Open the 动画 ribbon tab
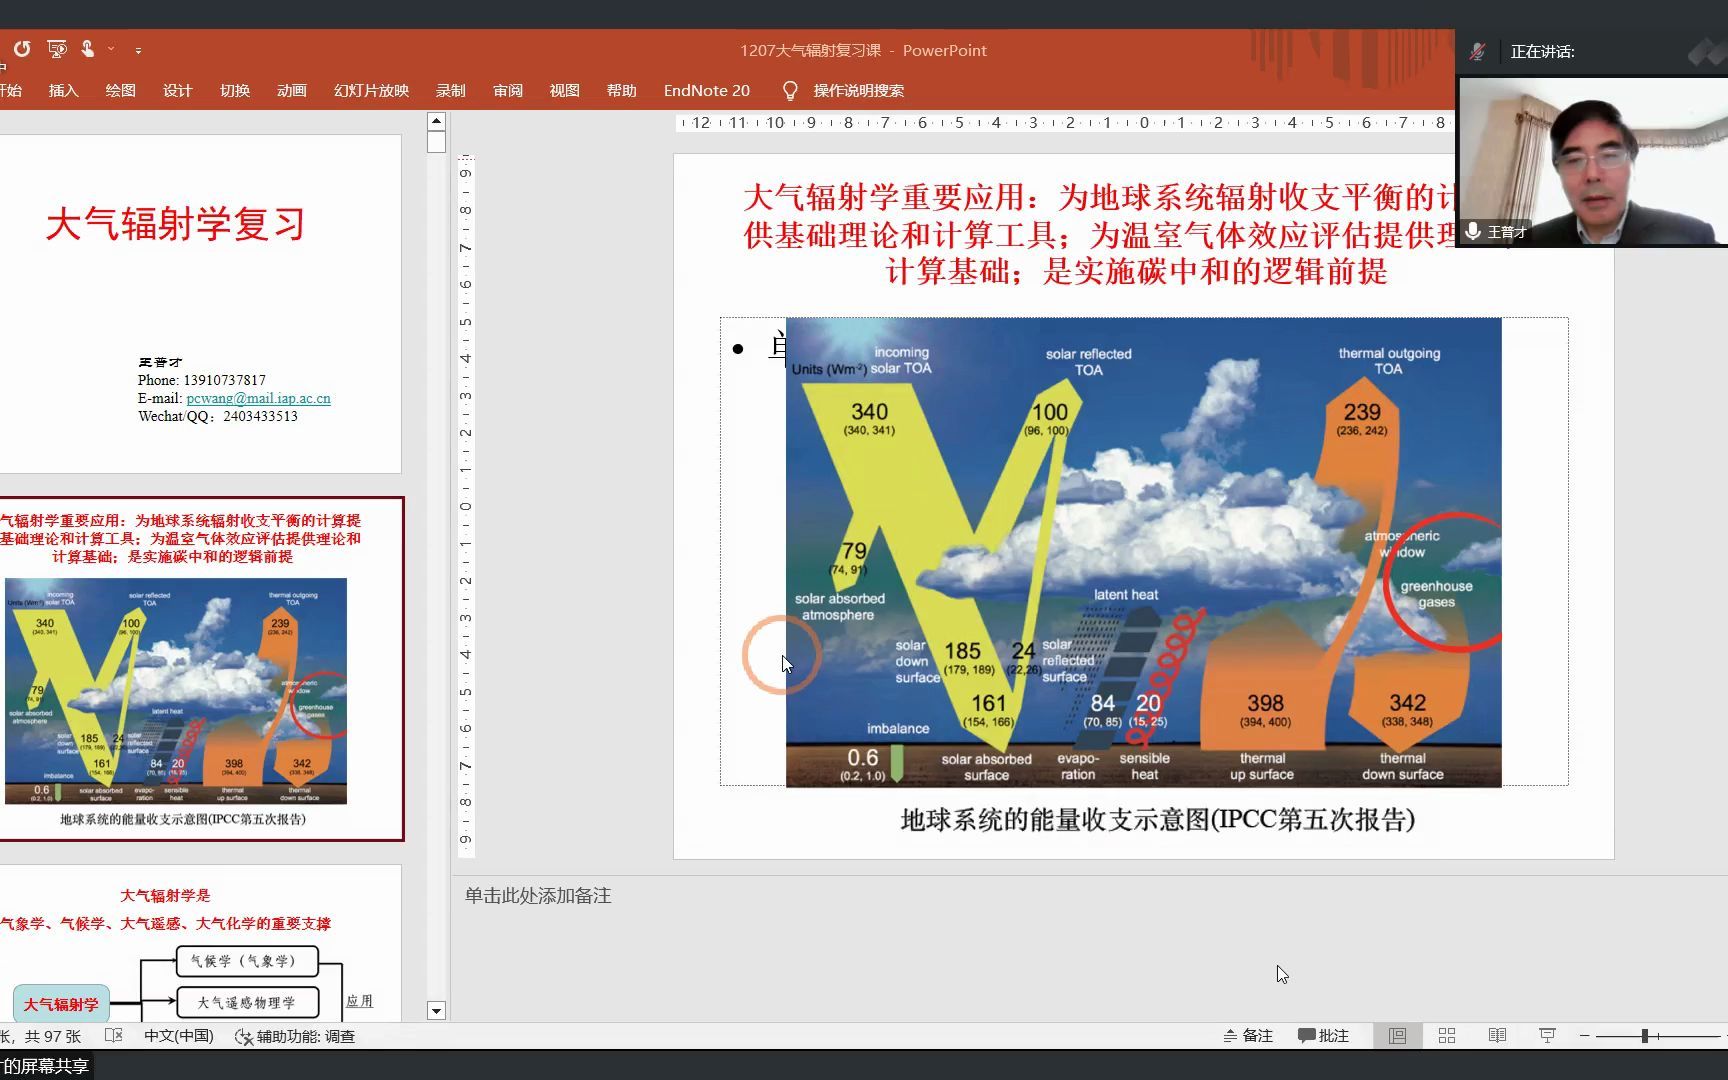The height and width of the screenshot is (1080, 1728). 291,90
